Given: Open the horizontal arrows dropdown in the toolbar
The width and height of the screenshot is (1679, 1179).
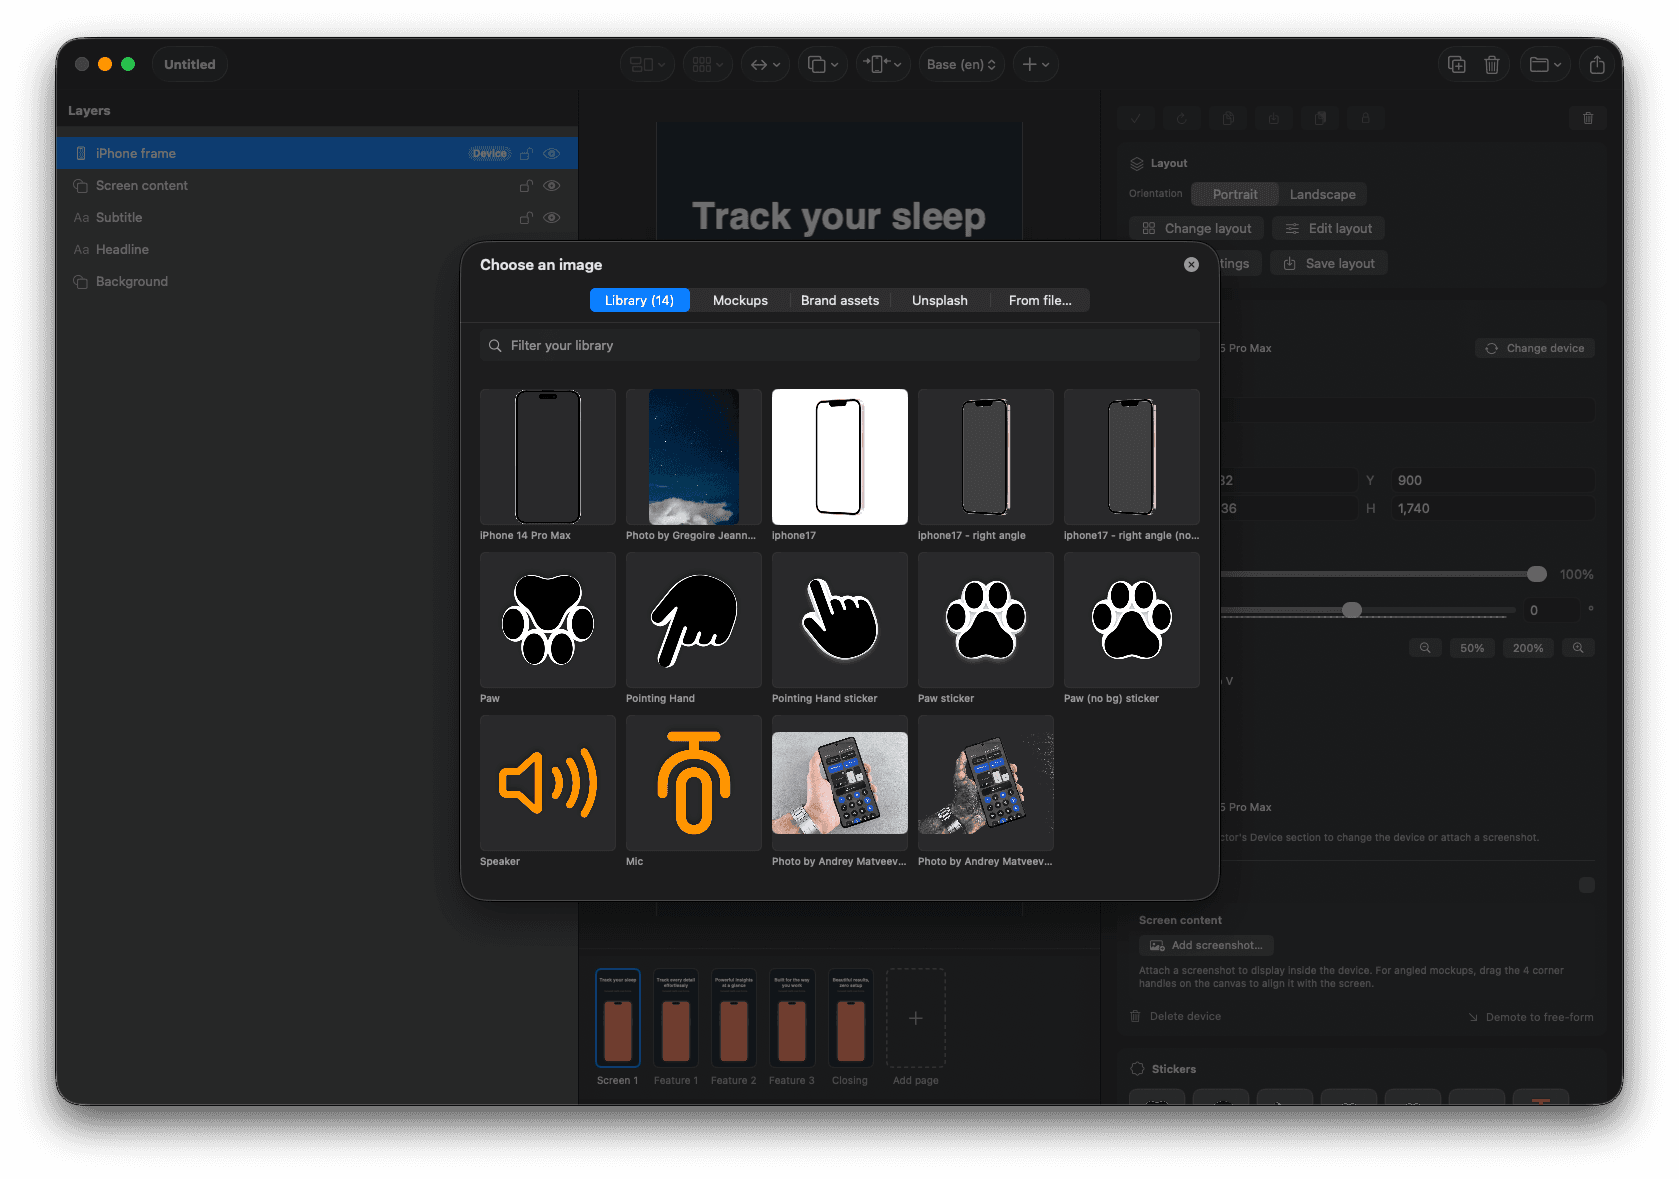Looking at the screenshot, I should click(x=766, y=64).
